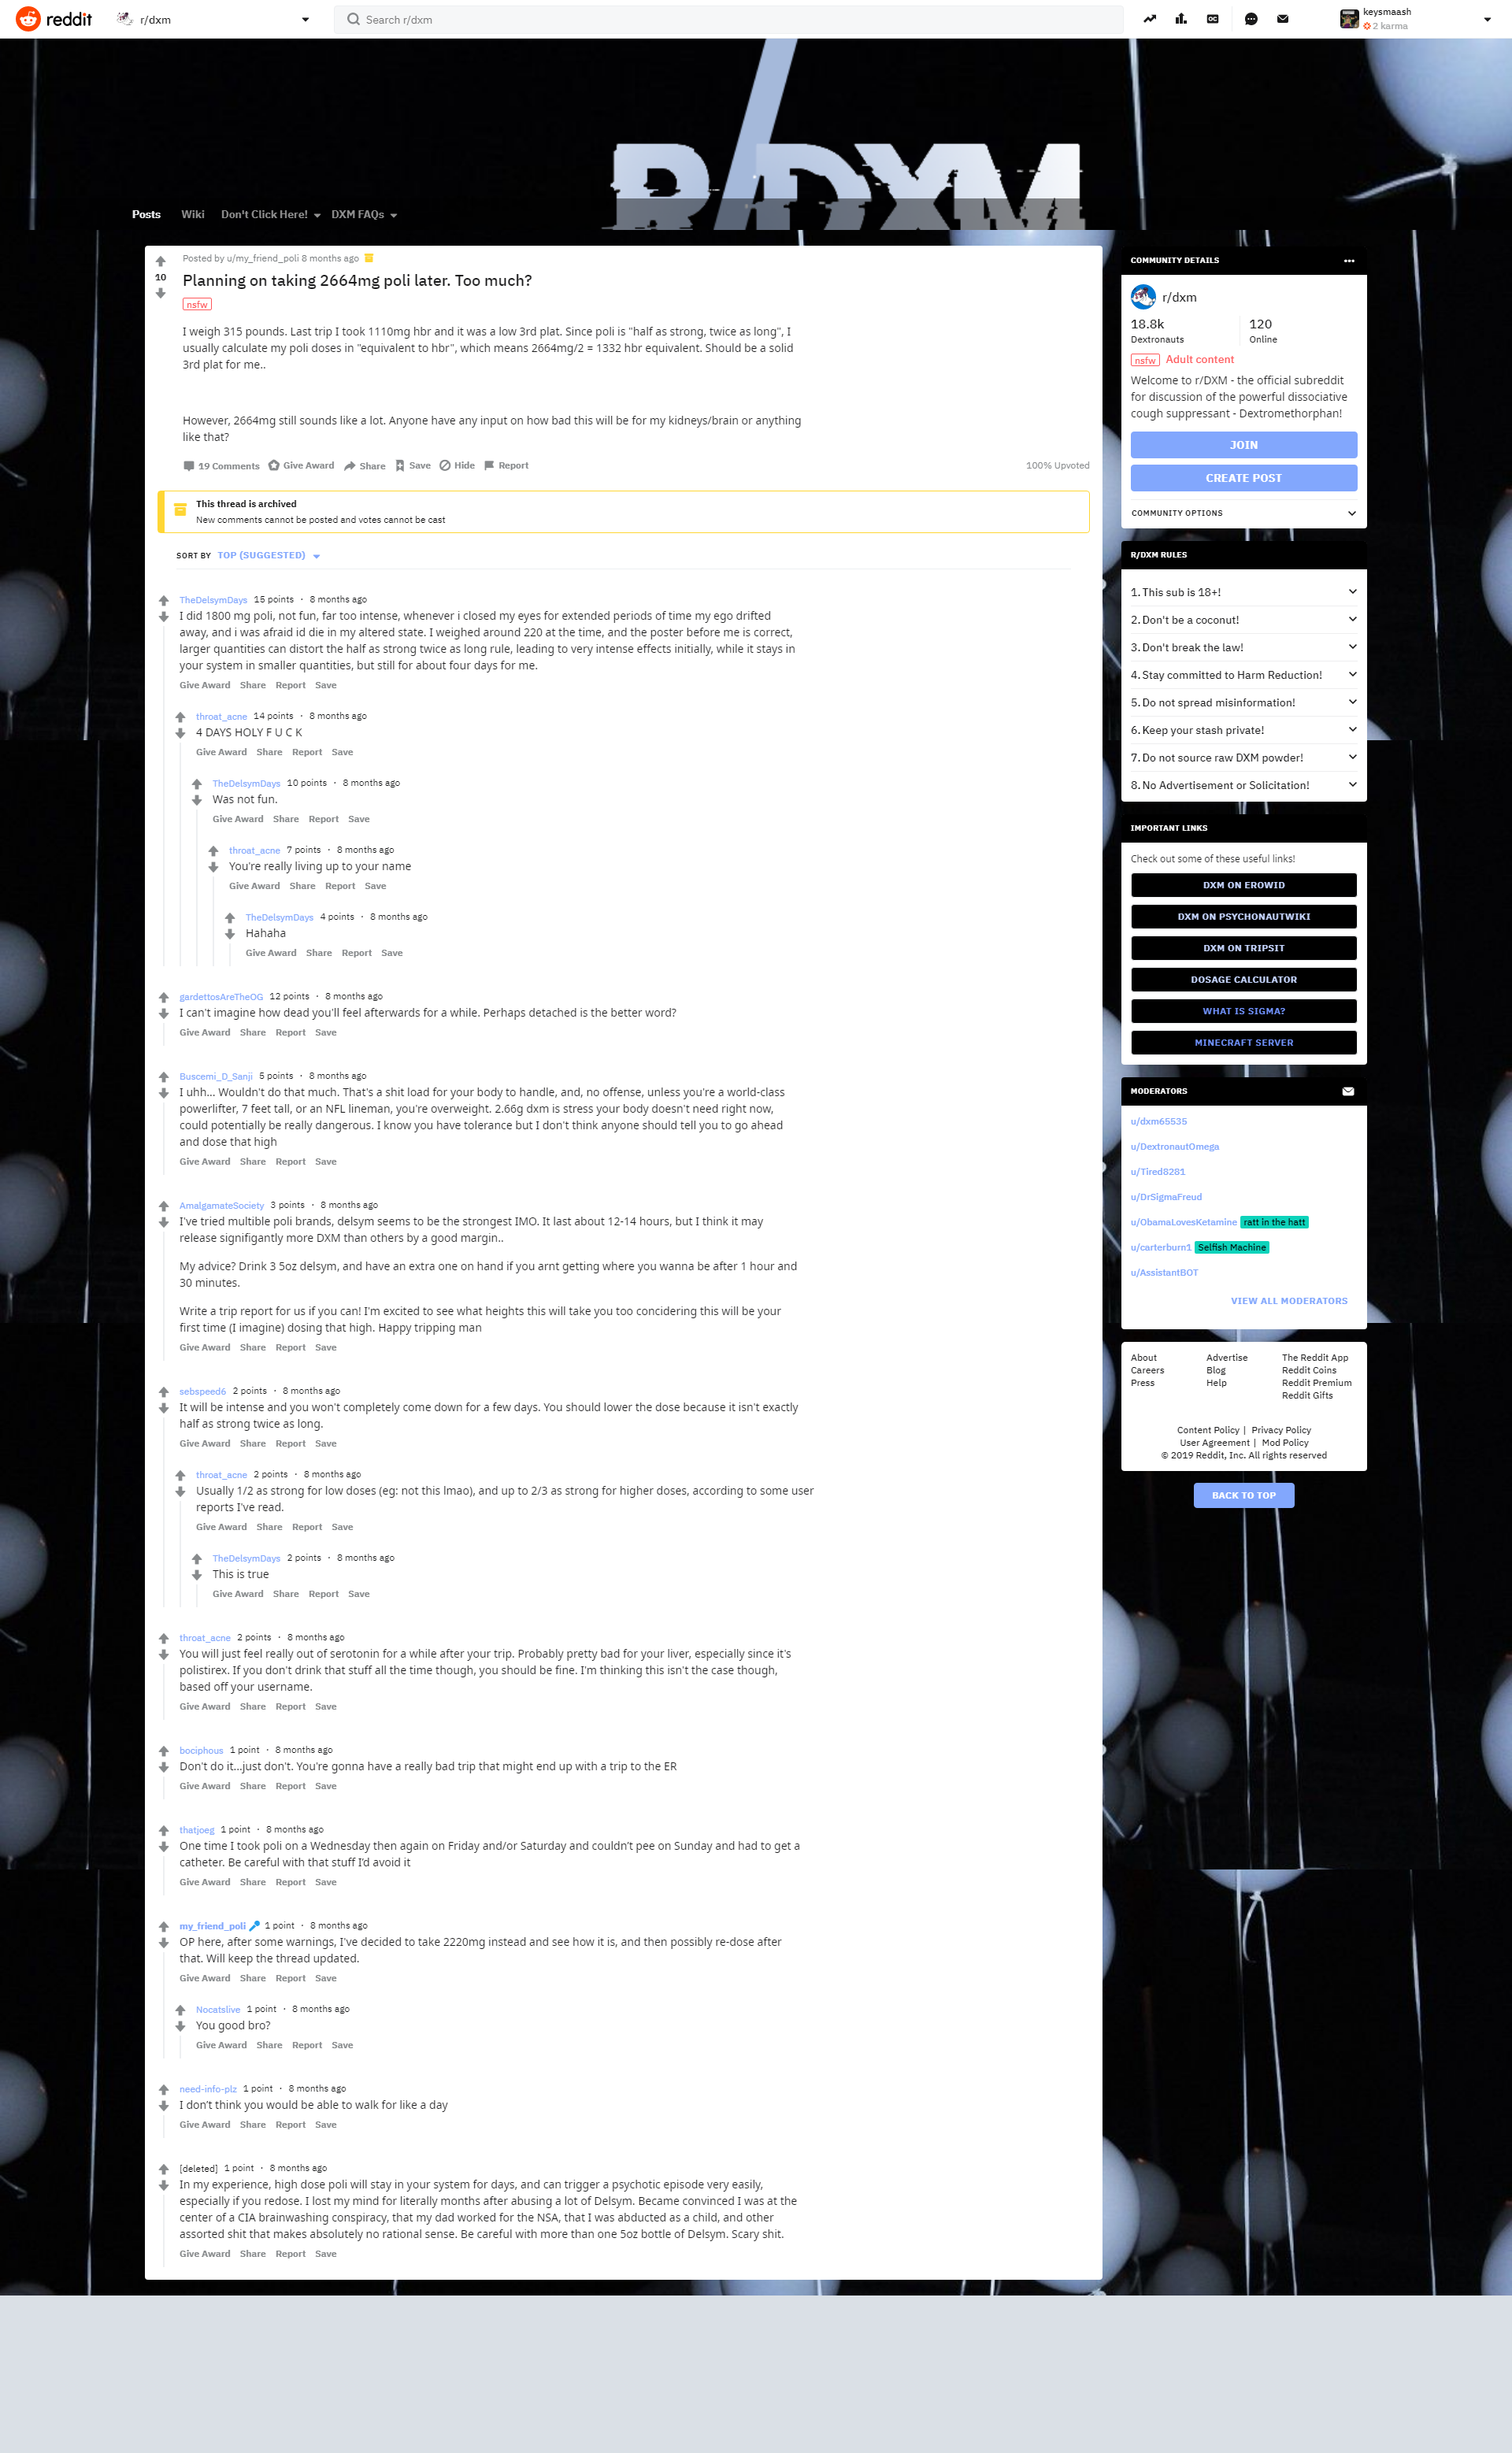1512x2453 pixels.
Task: Expand rule 'Don't be a coconut!'
Action: (x=1244, y=620)
